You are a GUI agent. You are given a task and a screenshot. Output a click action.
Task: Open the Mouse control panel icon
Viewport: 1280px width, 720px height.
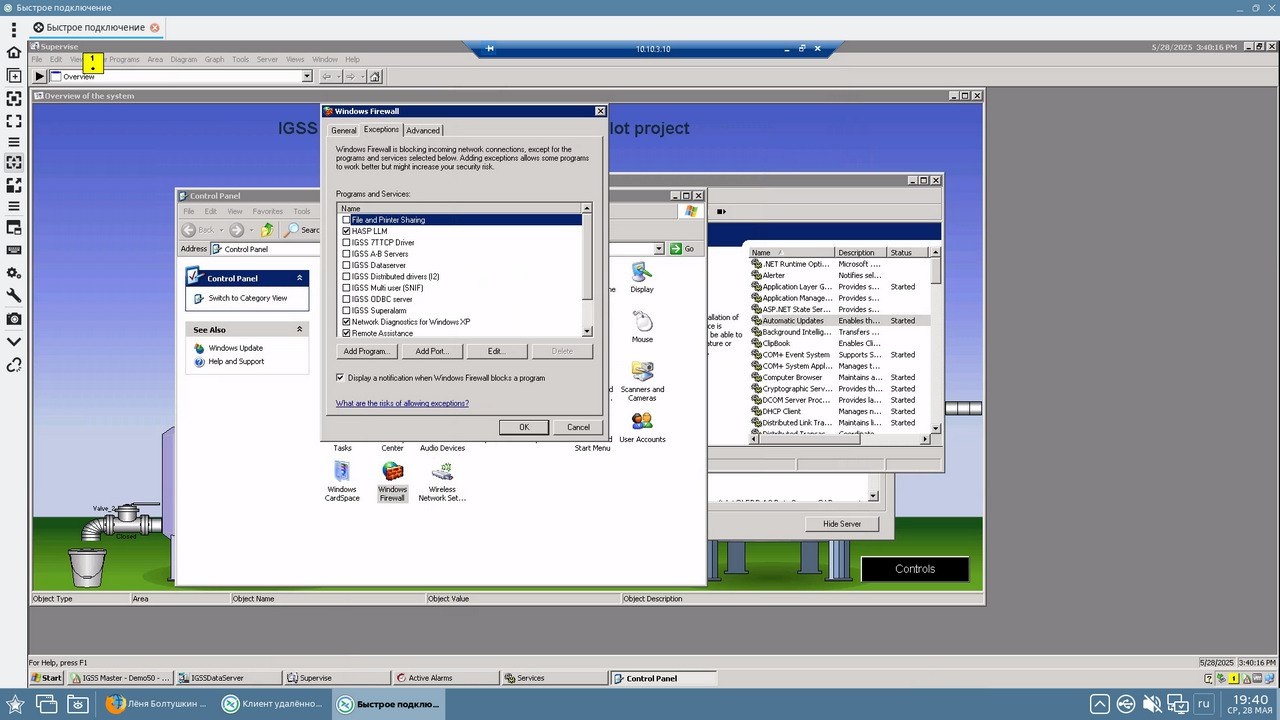coord(642,321)
